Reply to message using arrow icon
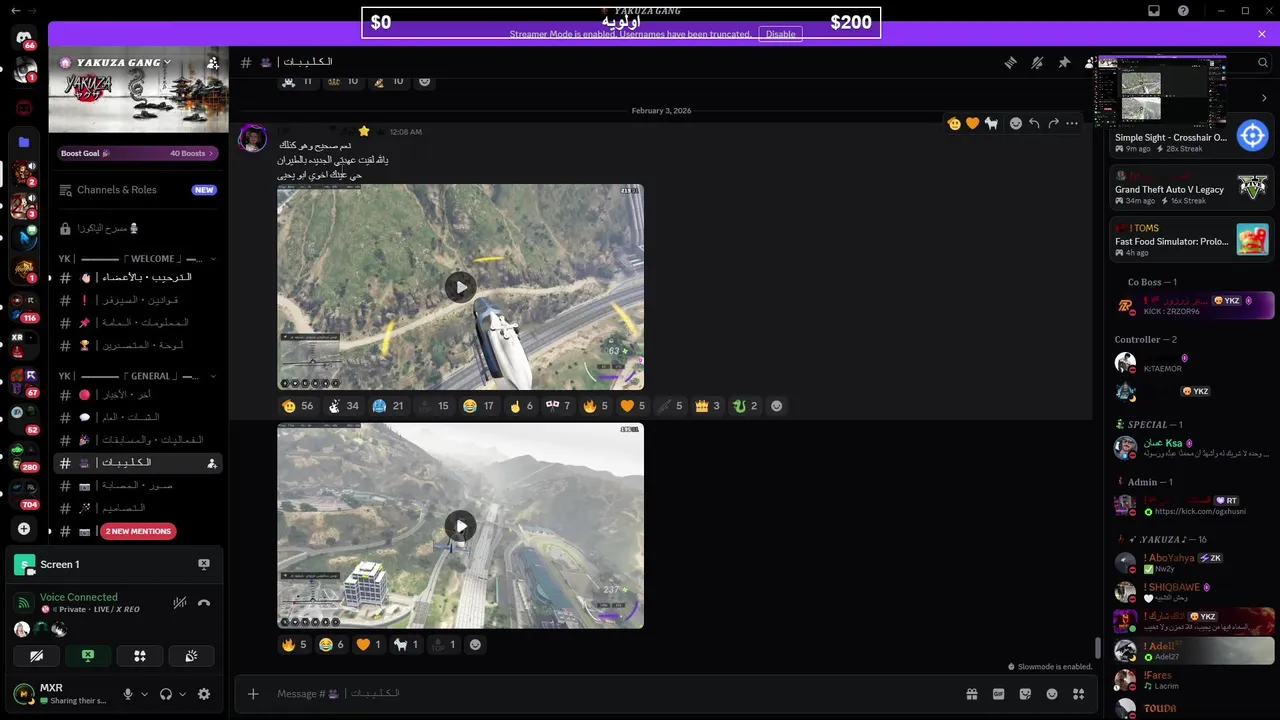 tap(1034, 124)
